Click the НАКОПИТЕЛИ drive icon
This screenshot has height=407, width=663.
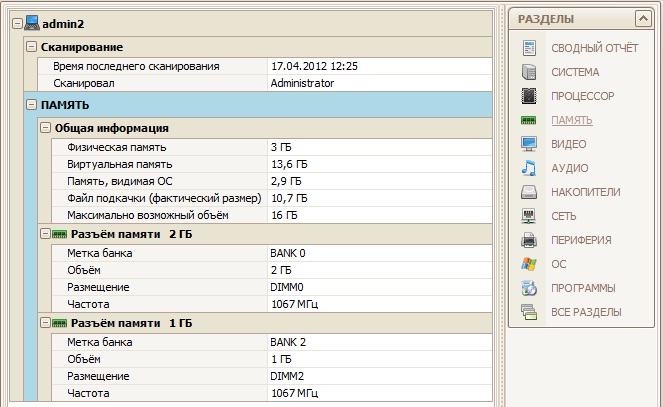(529, 192)
